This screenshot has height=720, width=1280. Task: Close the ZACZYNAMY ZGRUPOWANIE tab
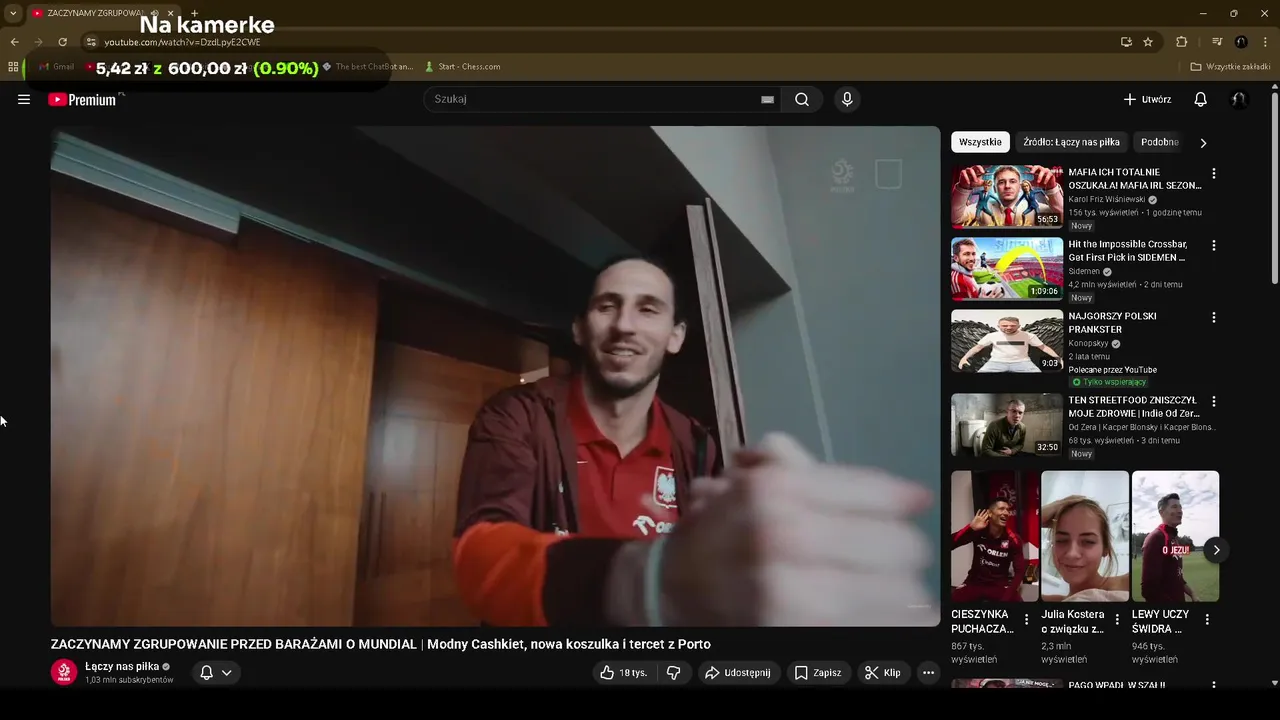[x=170, y=13]
